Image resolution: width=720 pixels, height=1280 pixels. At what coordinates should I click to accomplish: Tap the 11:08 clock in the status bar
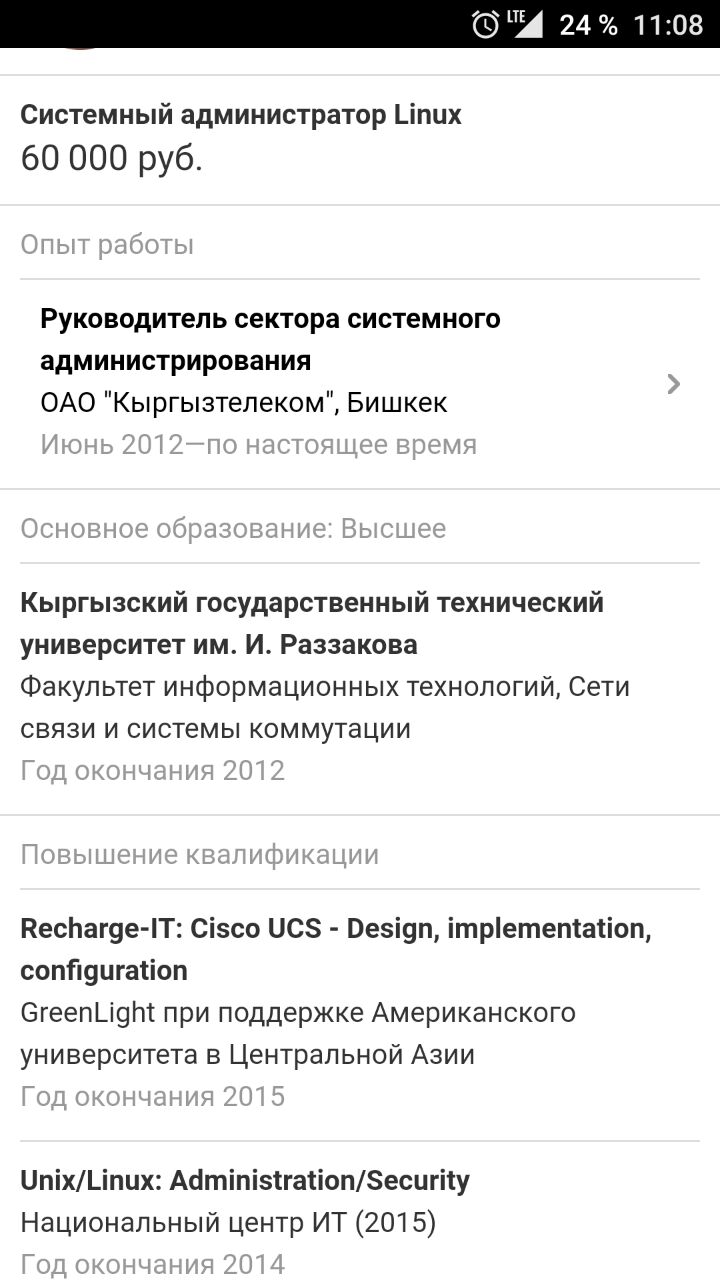(668, 25)
